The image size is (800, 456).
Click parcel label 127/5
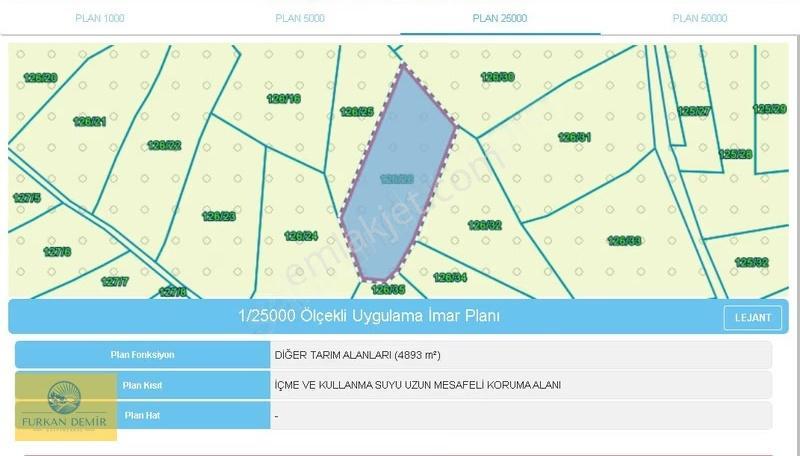[x=27, y=197]
